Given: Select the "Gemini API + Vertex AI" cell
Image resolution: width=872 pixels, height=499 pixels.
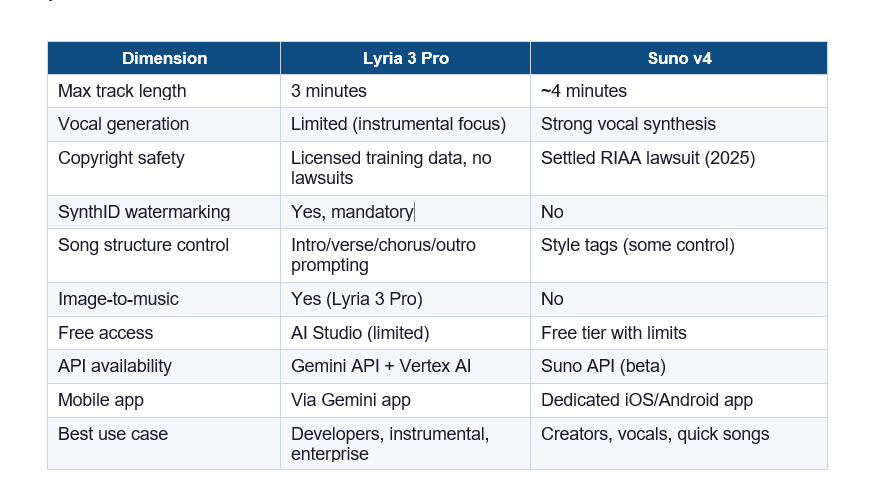Looking at the screenshot, I should coord(381,366).
